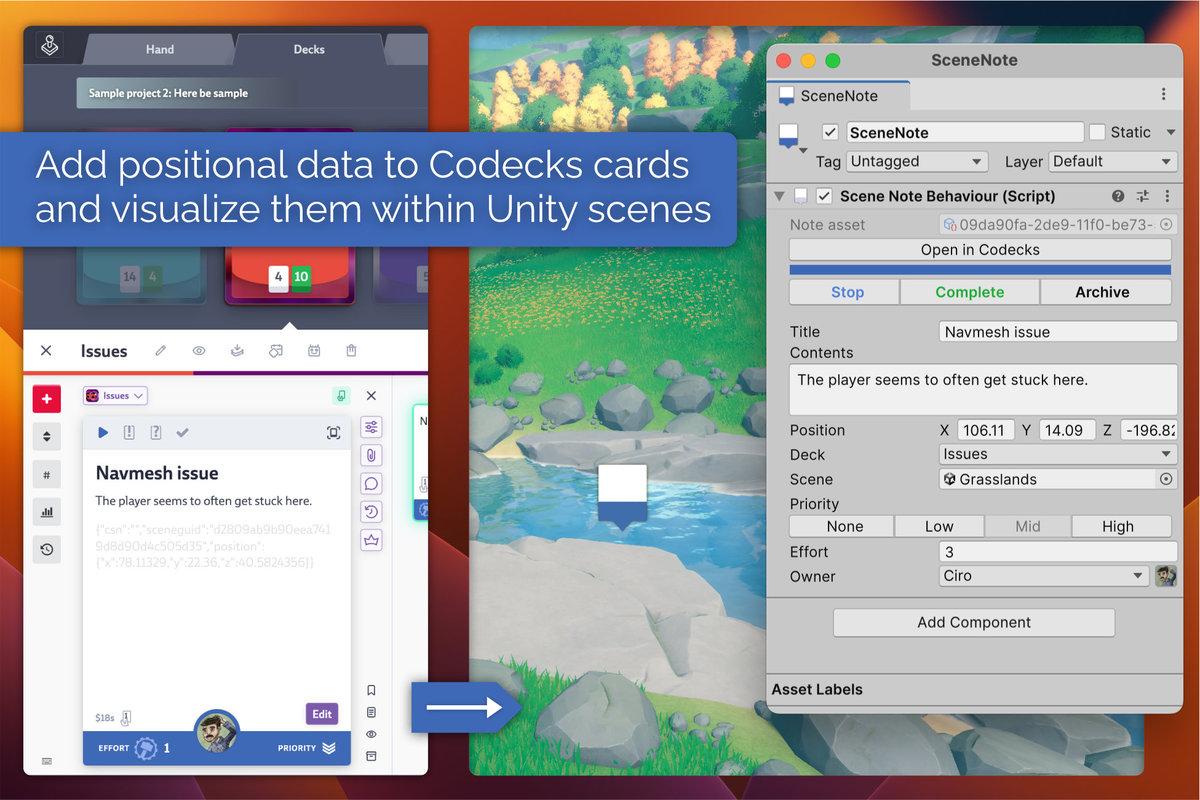1200x800 pixels.
Task: Click the red plus add-card button
Action: pos(47,399)
